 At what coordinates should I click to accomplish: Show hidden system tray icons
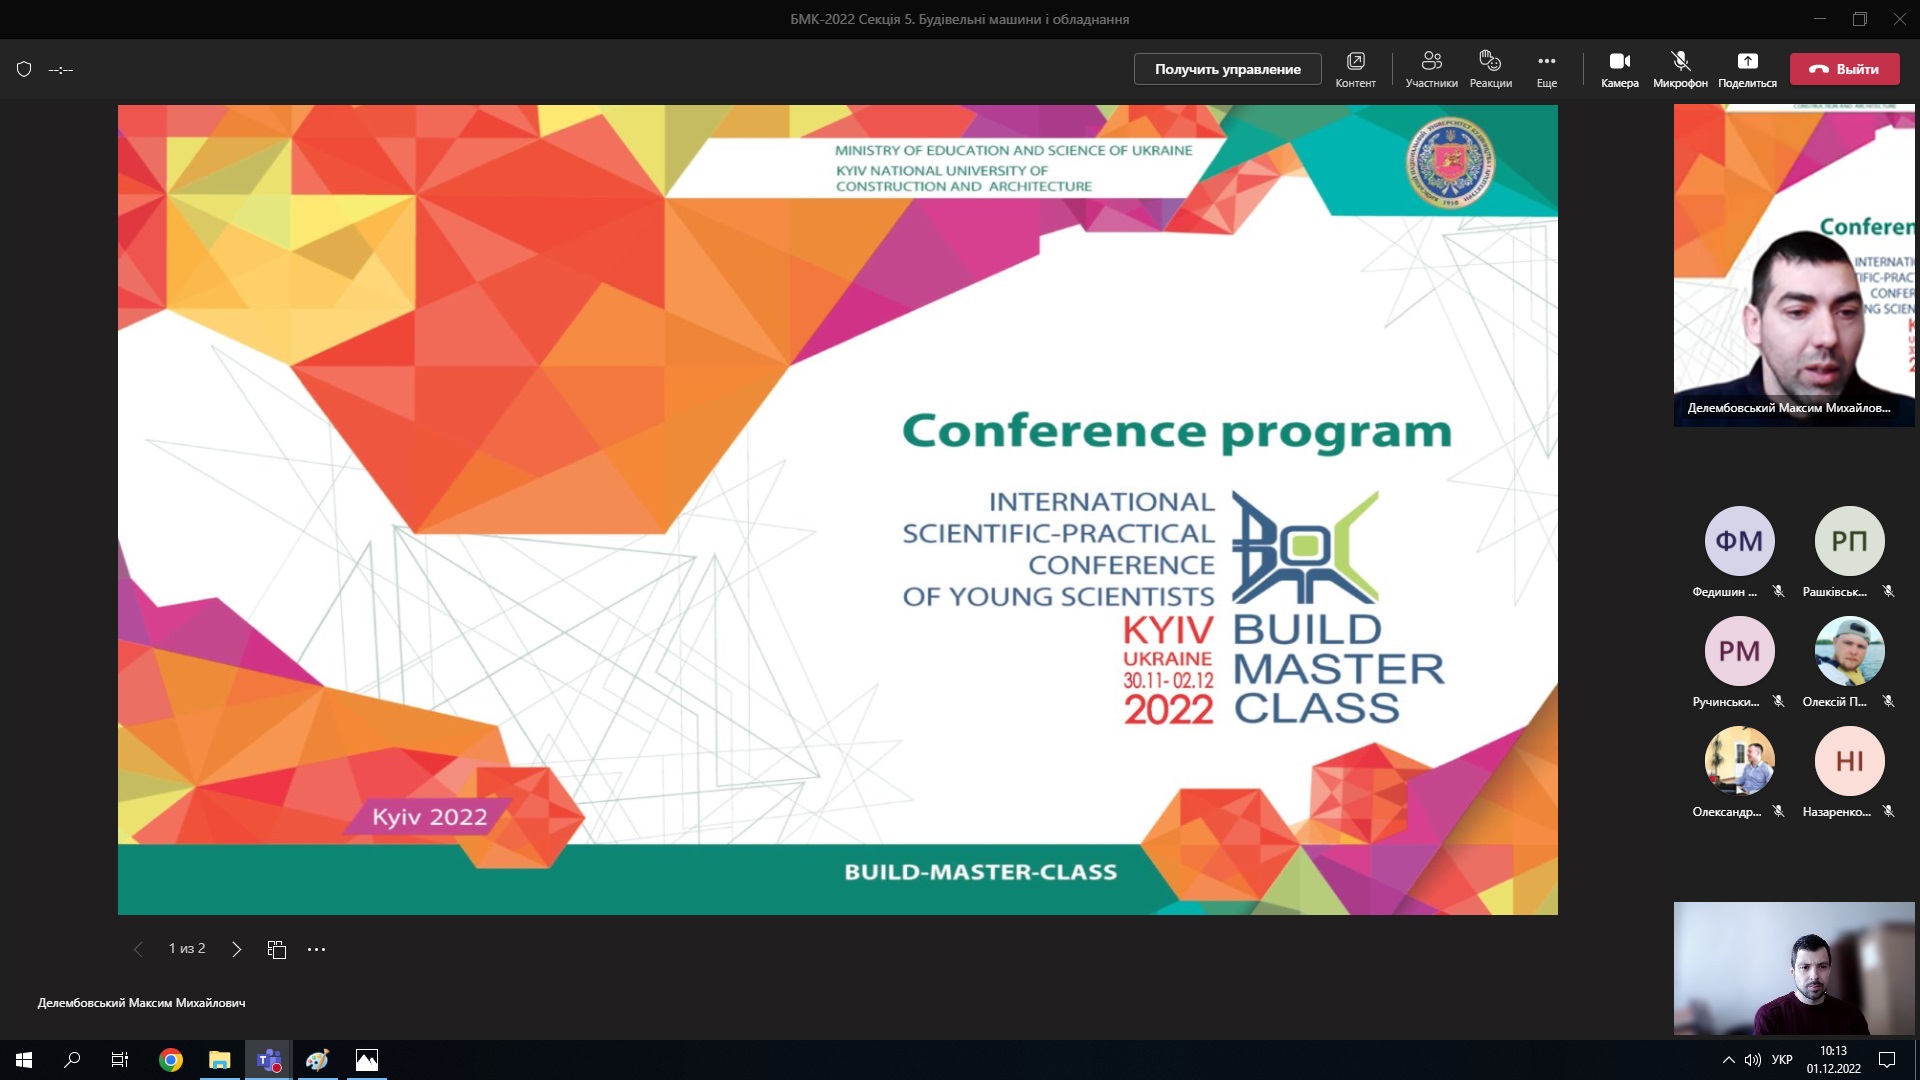point(1728,1060)
